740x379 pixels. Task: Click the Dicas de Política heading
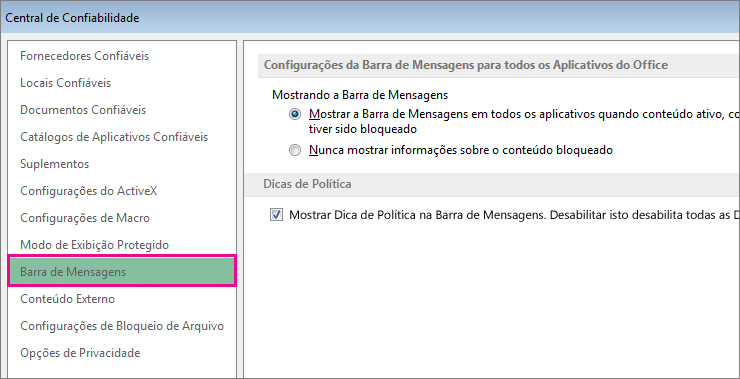coord(307,184)
